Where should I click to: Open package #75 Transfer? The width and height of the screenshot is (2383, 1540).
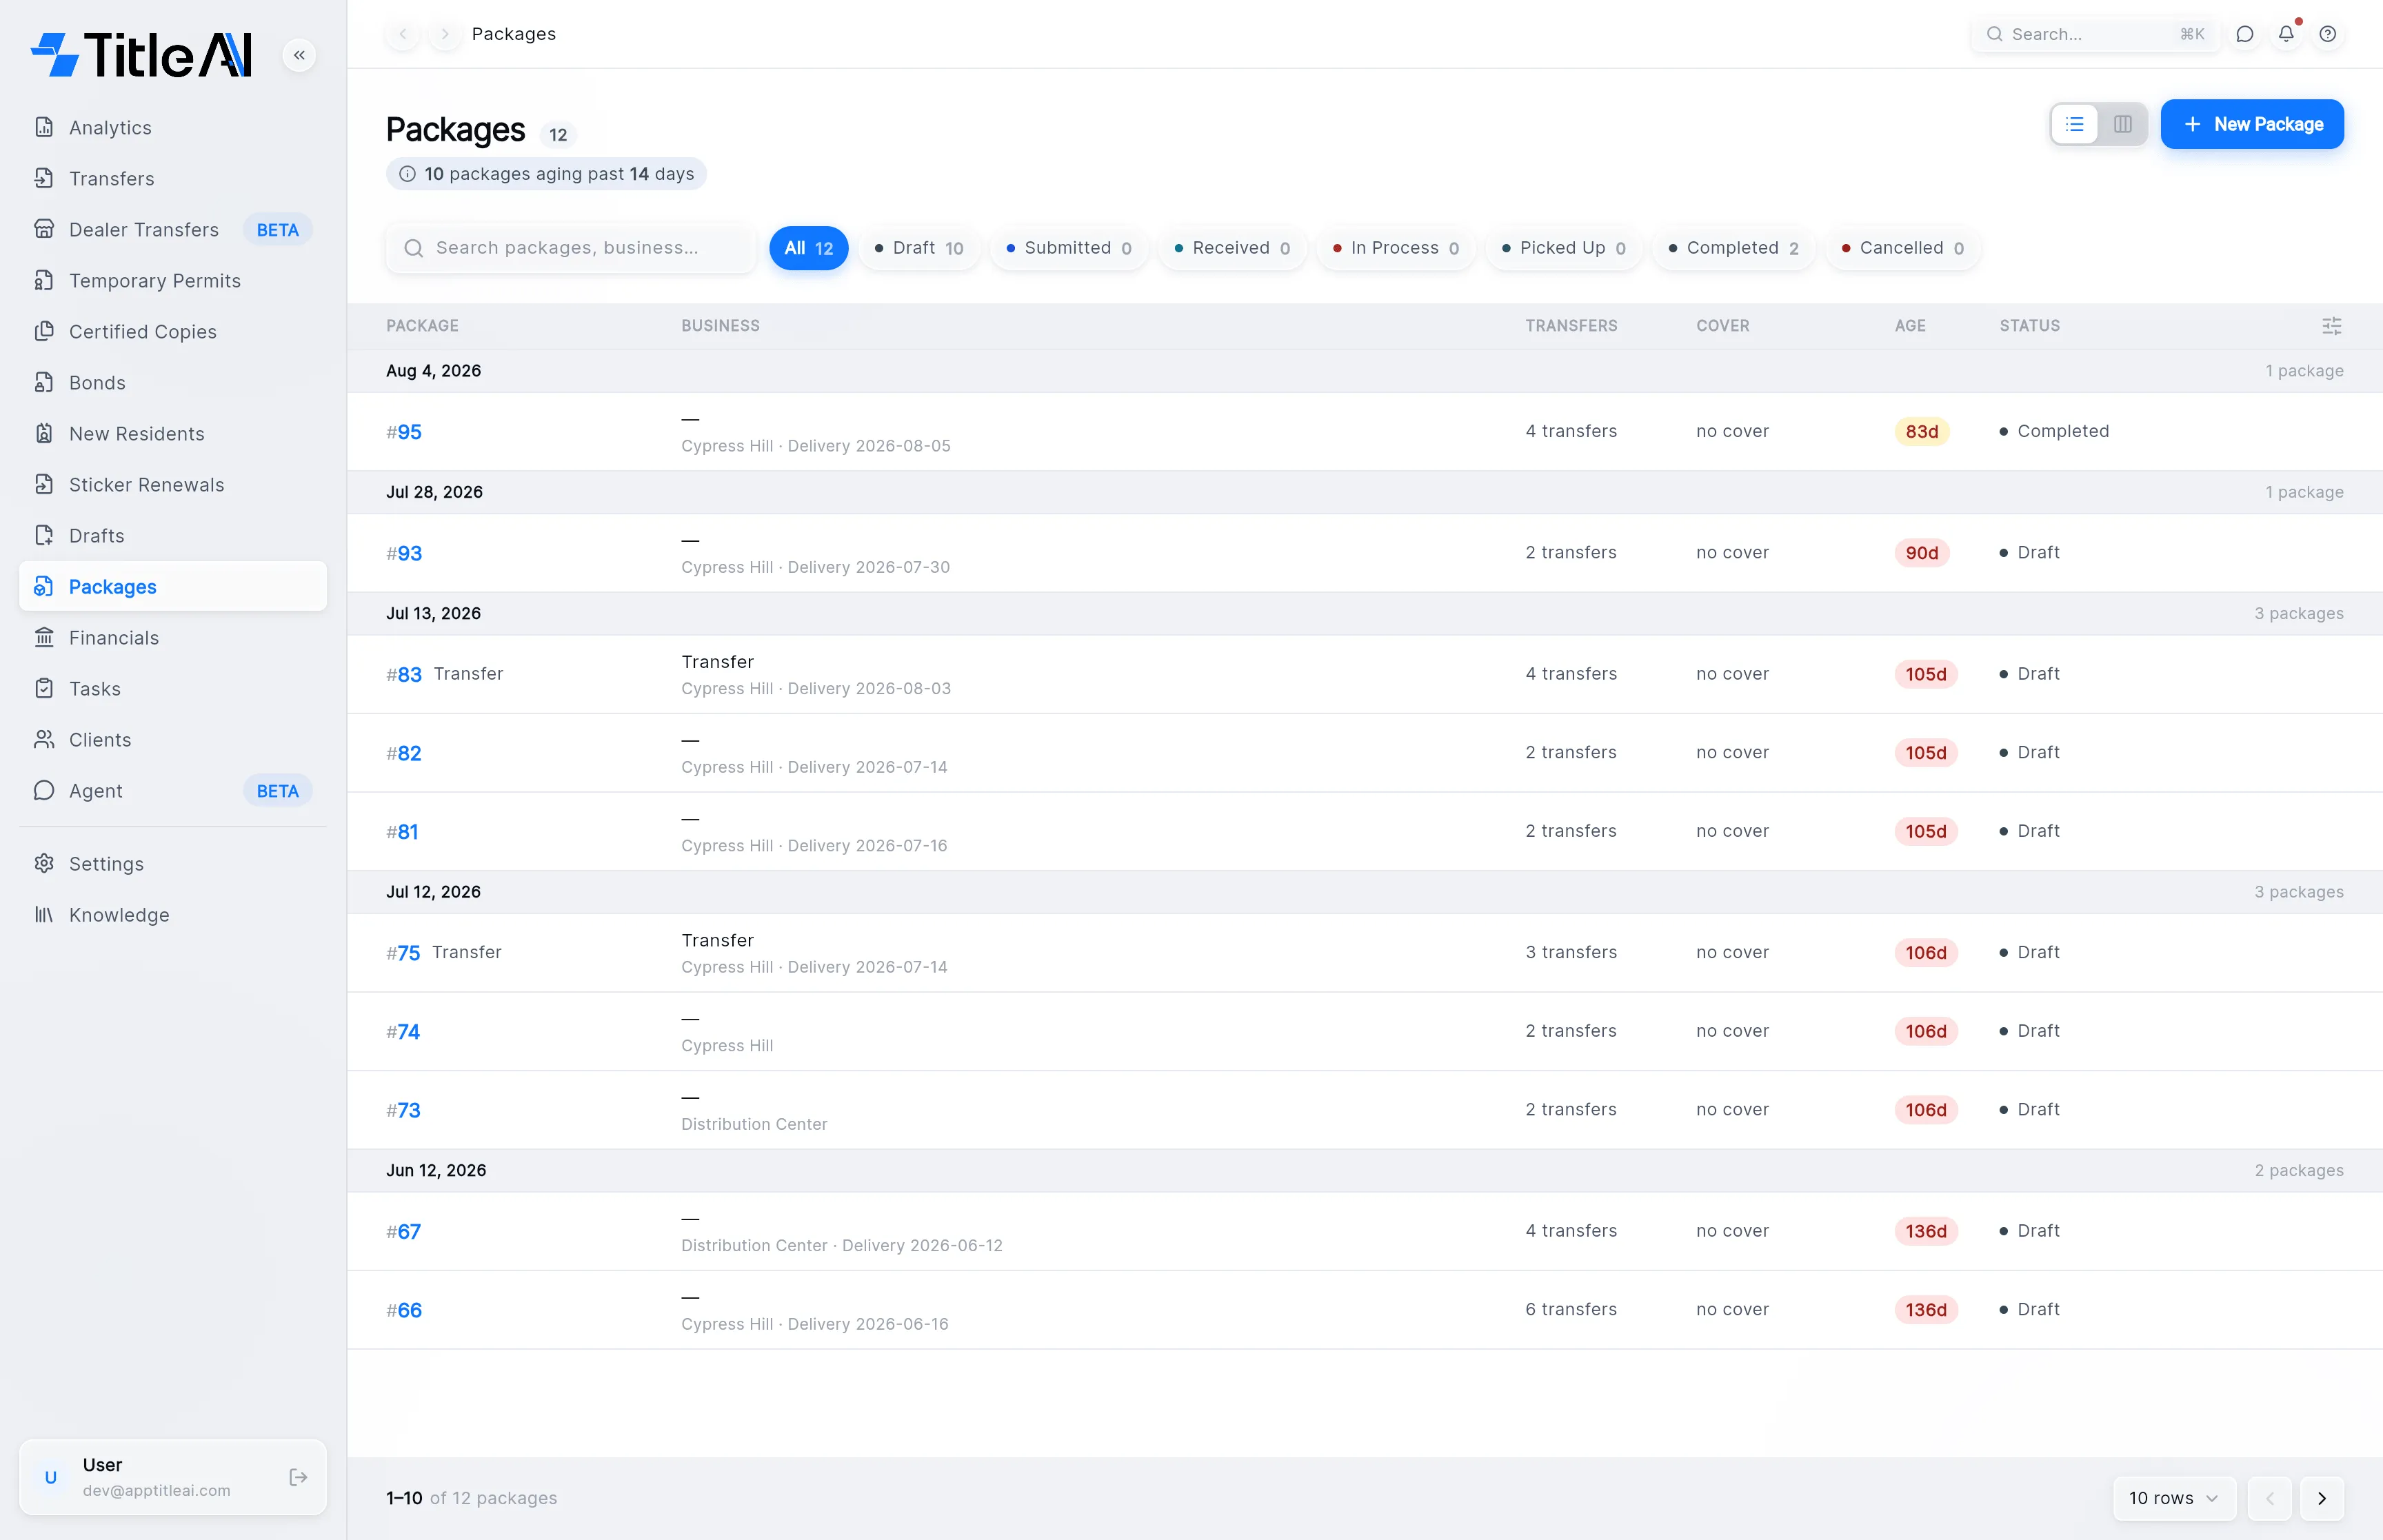[444, 953]
